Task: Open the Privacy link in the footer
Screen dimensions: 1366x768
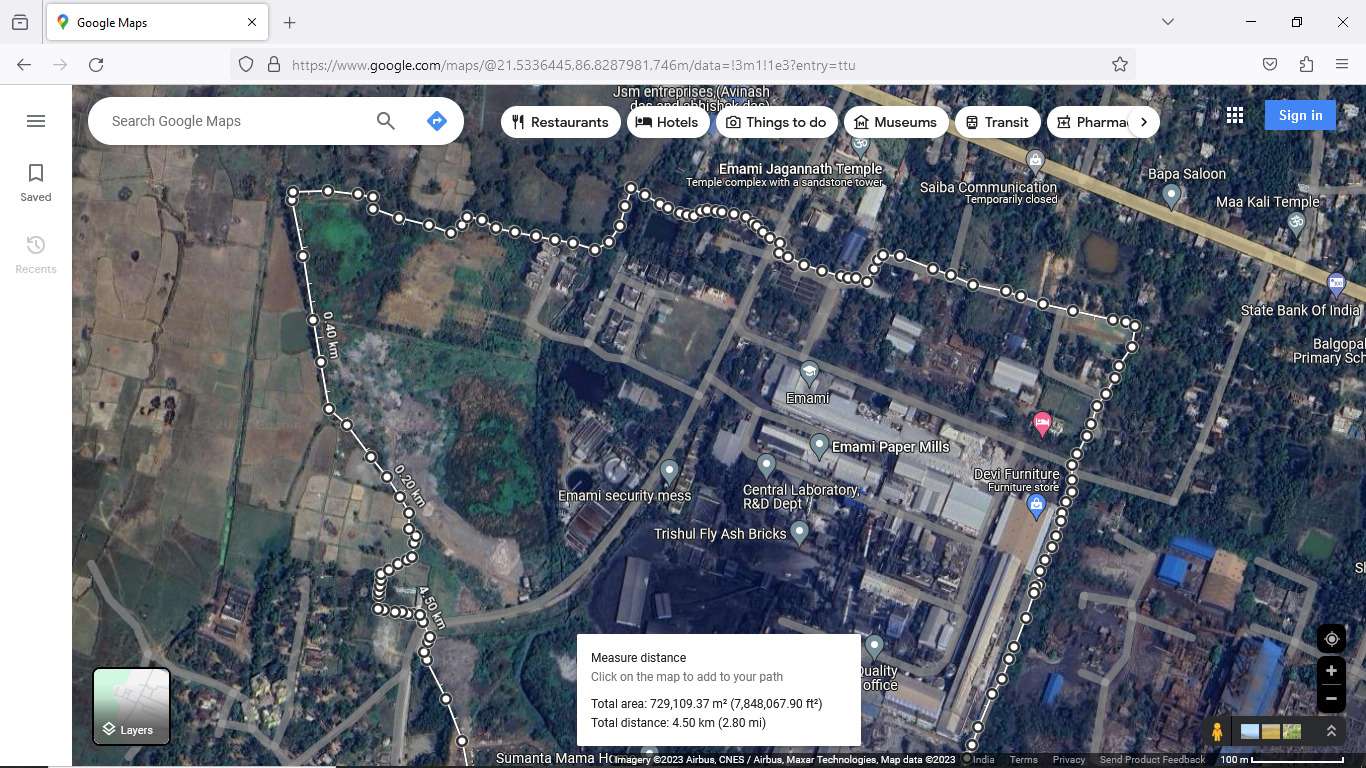Action: tap(1068, 760)
